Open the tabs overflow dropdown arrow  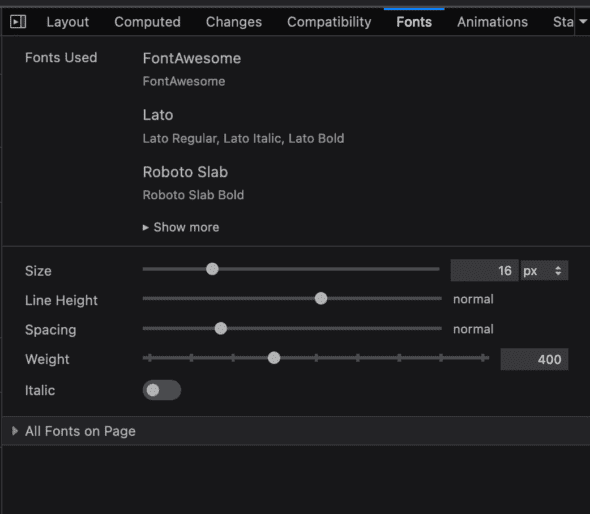[583, 21]
